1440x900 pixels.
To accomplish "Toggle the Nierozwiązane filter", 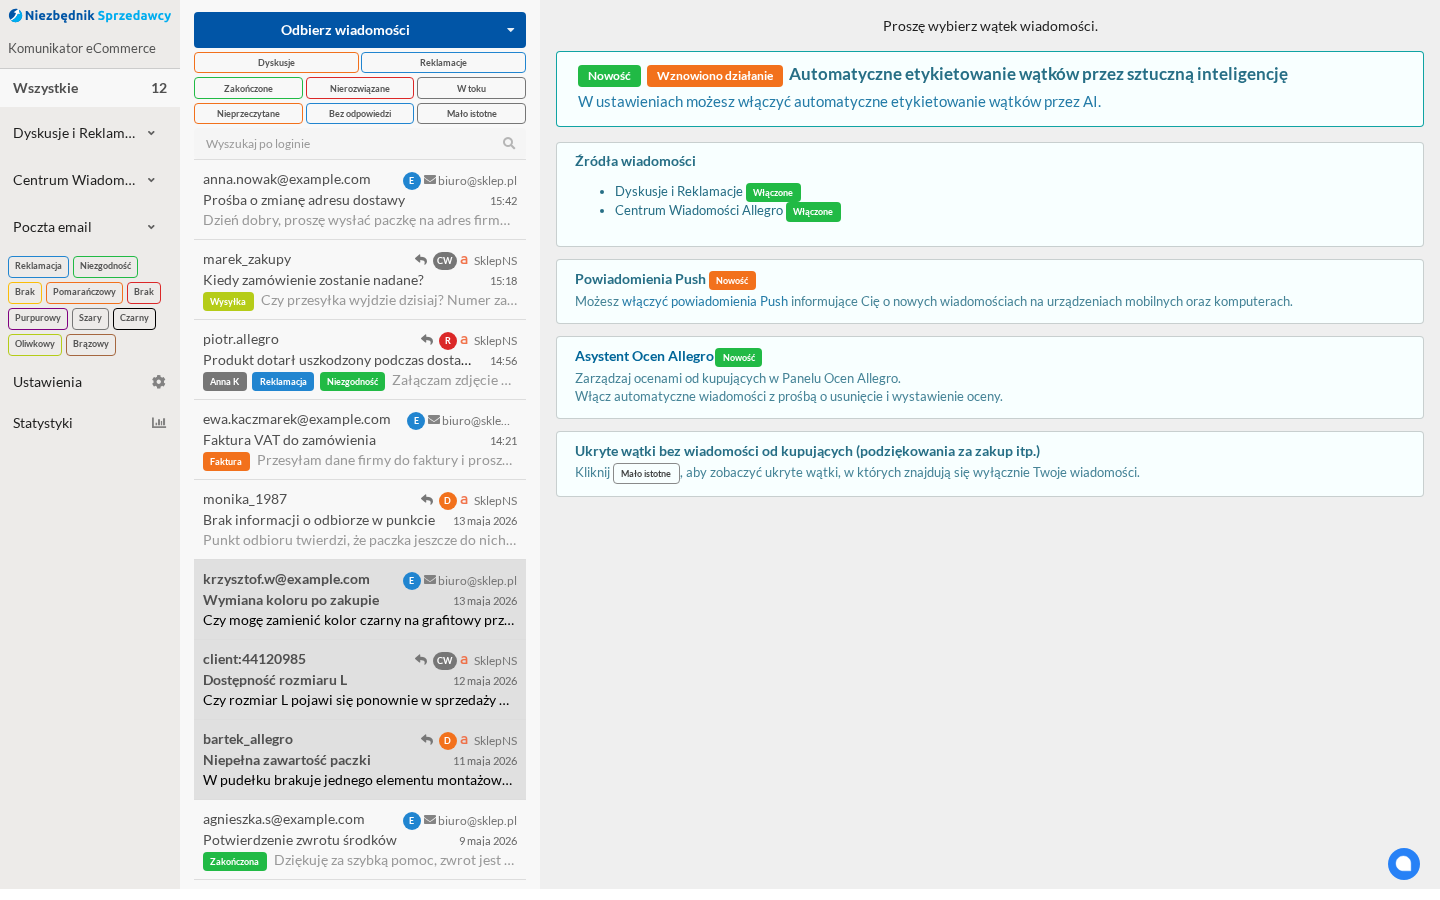I will [360, 88].
